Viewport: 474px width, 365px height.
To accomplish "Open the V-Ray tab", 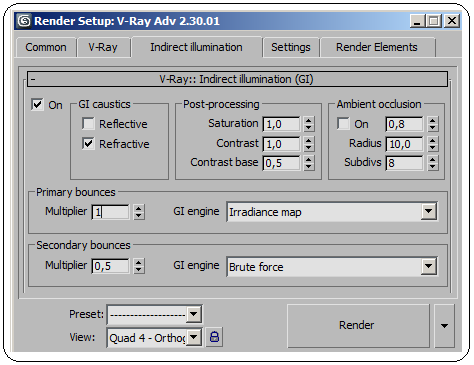I will pos(103,48).
